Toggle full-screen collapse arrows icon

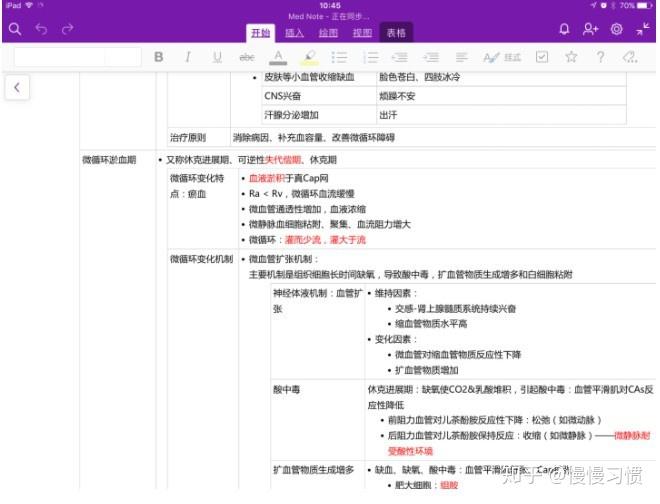click(643, 29)
